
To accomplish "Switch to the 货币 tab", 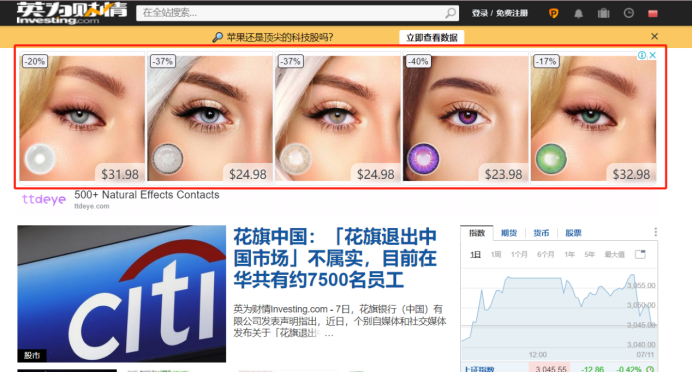I will tap(541, 233).
